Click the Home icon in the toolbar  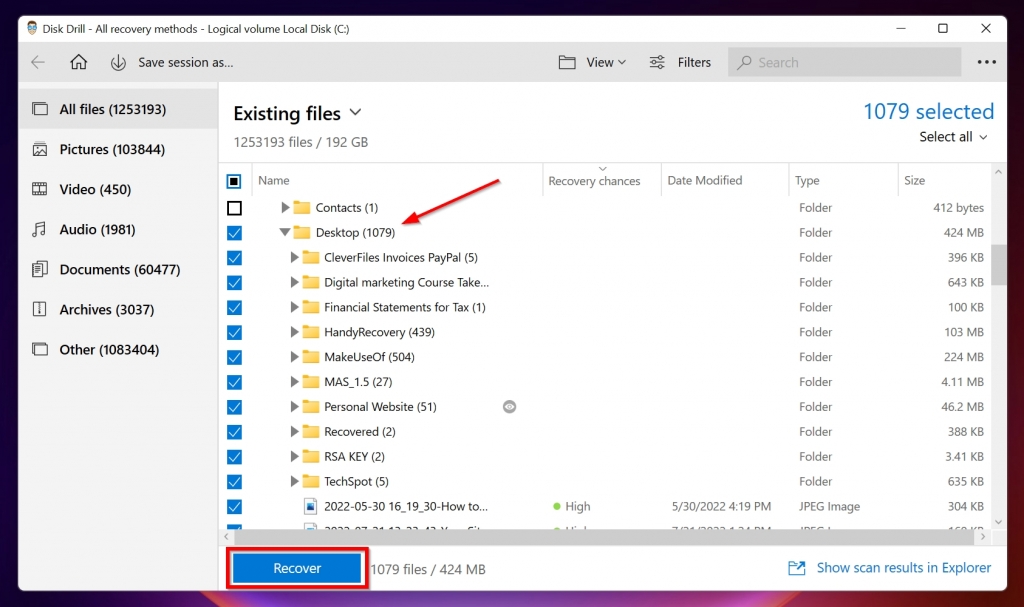79,62
